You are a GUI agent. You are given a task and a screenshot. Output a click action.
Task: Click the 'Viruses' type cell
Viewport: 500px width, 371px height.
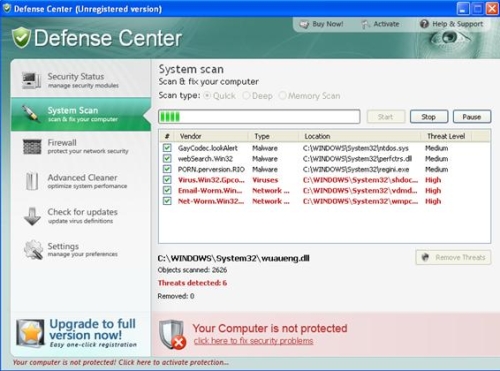click(265, 180)
